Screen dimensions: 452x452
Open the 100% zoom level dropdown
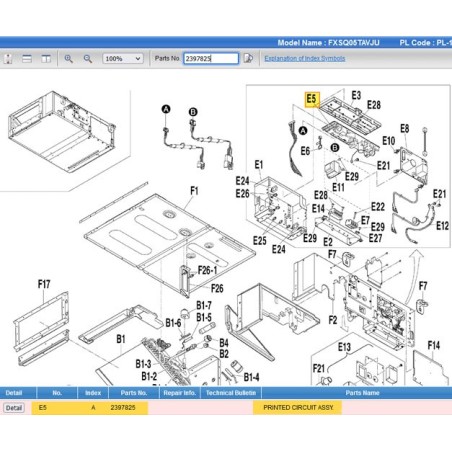point(123,59)
